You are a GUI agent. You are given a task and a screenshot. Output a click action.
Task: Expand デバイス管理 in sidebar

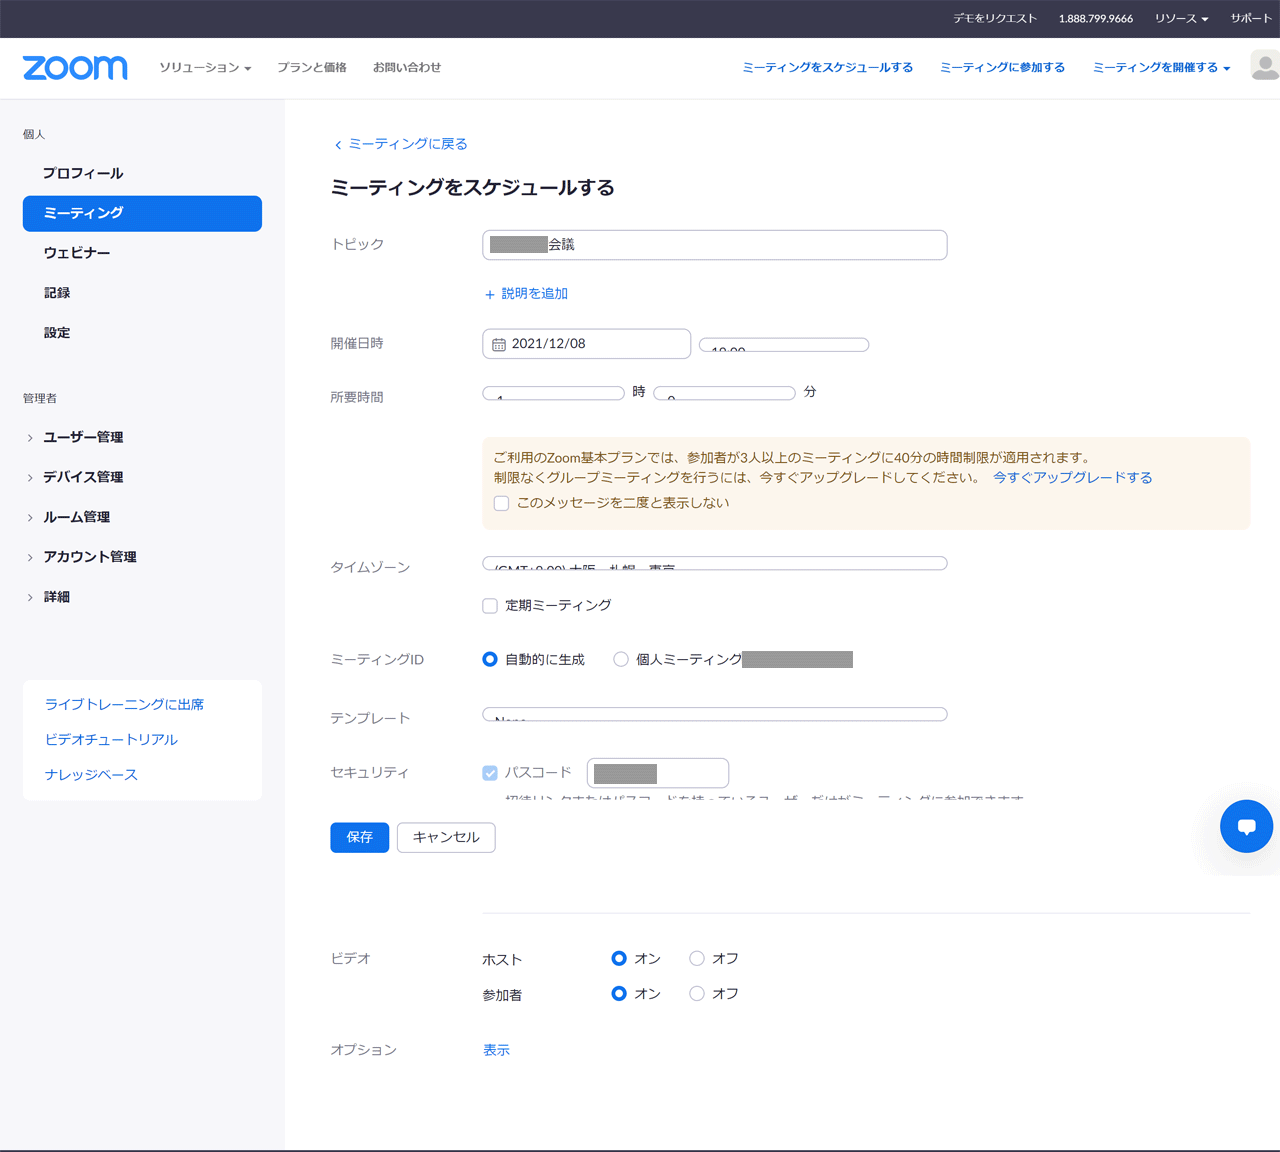[83, 477]
